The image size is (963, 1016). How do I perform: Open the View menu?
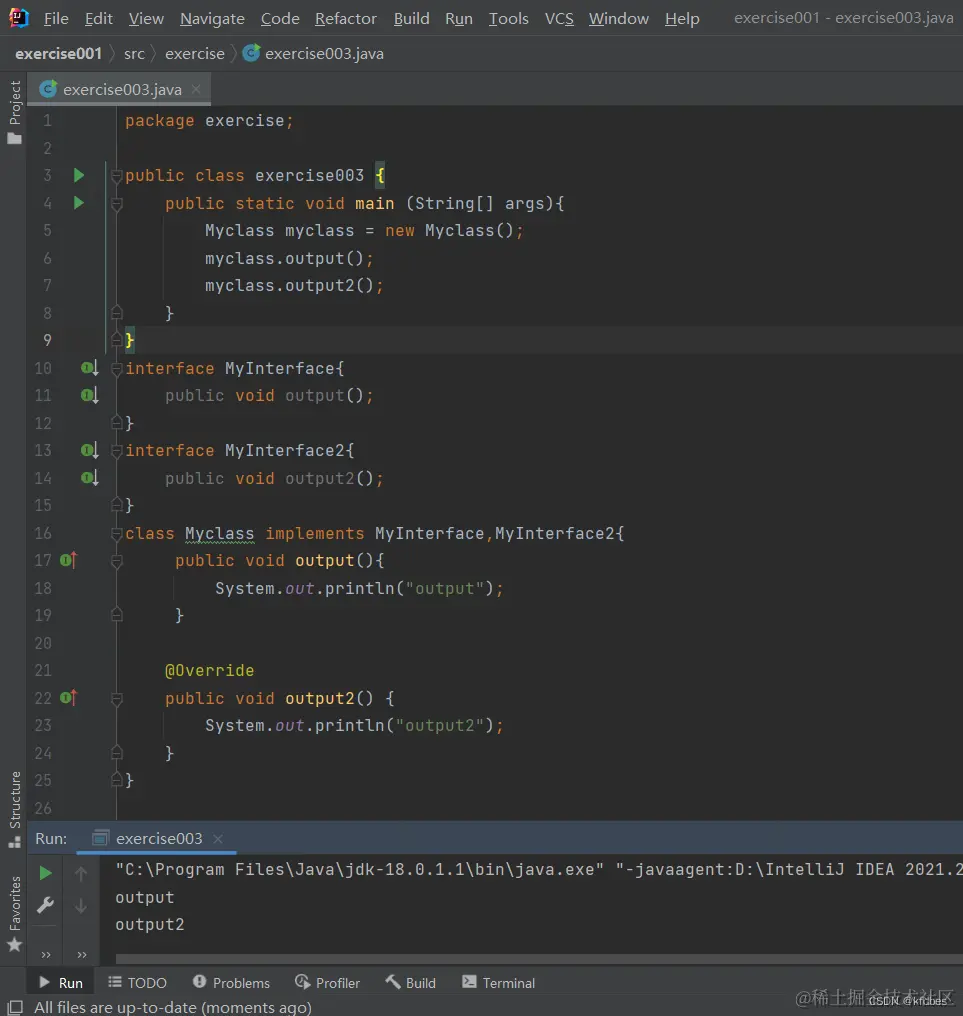pyautogui.click(x=146, y=19)
